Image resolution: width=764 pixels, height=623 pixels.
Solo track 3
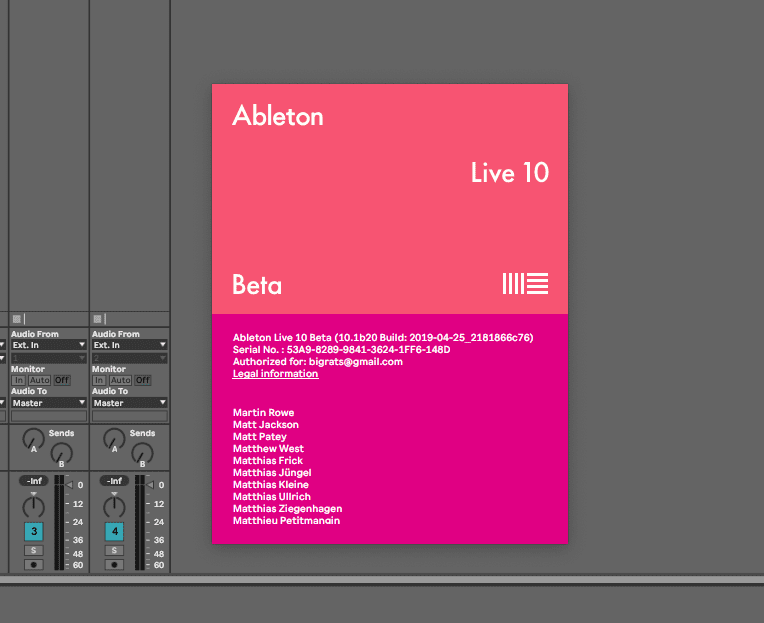tap(34, 550)
